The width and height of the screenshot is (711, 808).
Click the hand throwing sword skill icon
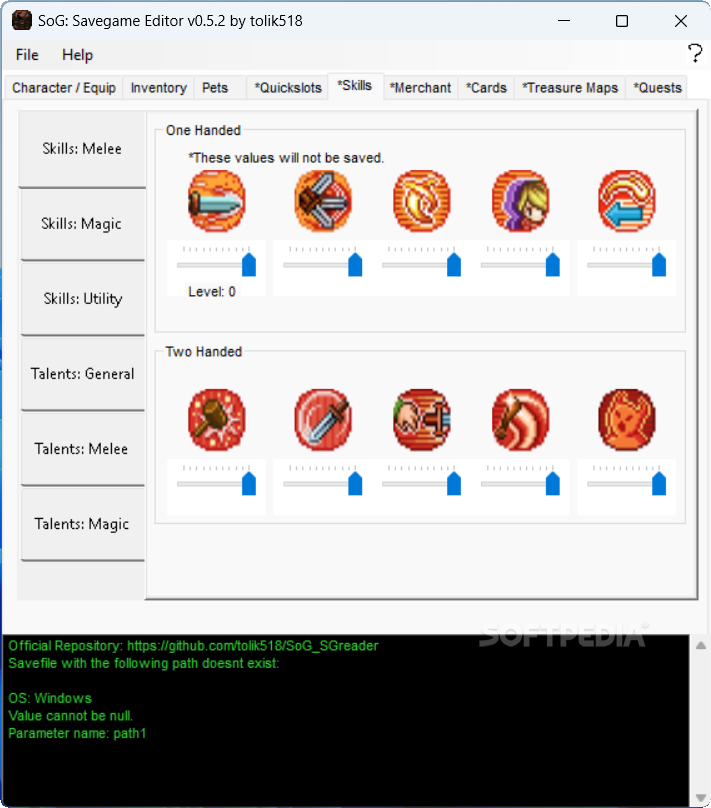point(421,419)
